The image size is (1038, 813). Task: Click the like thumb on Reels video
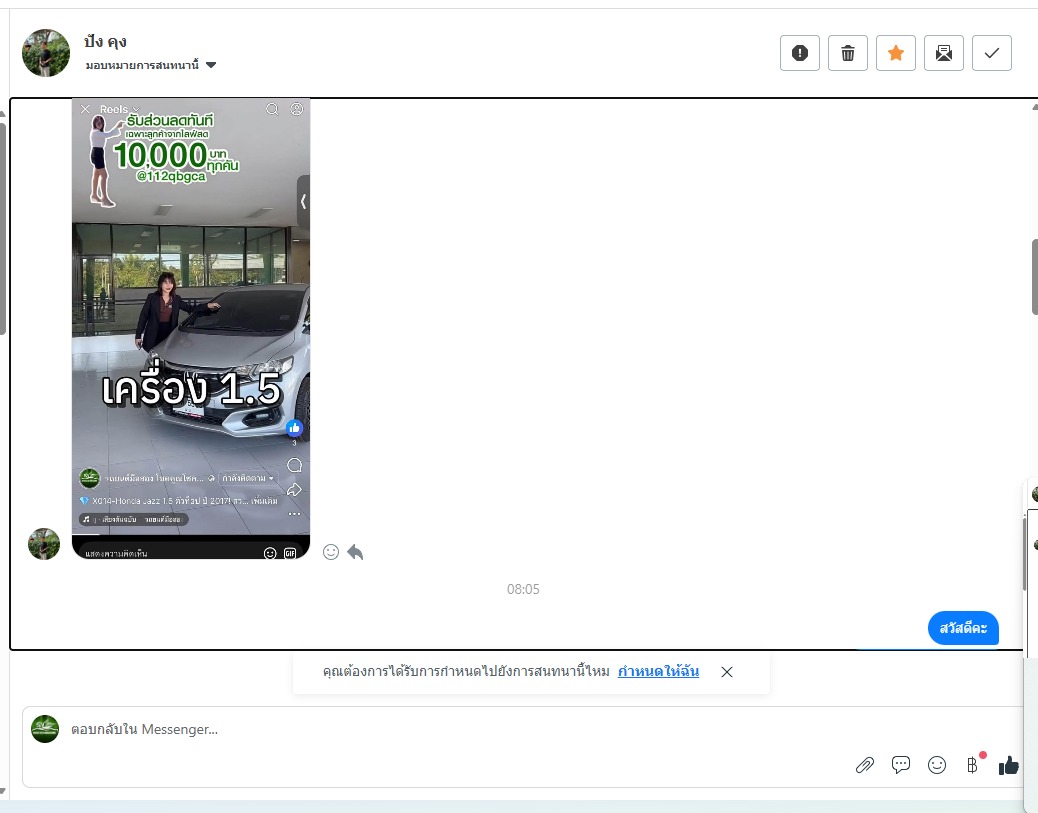point(295,428)
